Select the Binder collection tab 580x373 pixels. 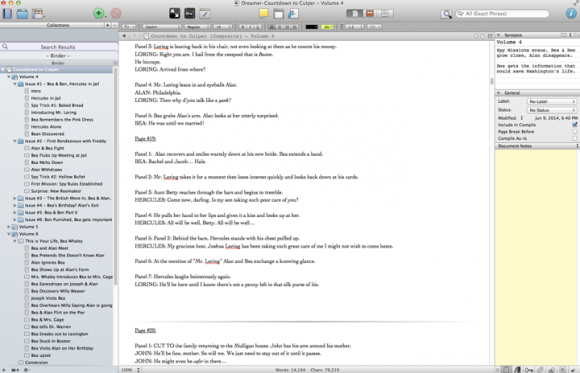(x=58, y=56)
